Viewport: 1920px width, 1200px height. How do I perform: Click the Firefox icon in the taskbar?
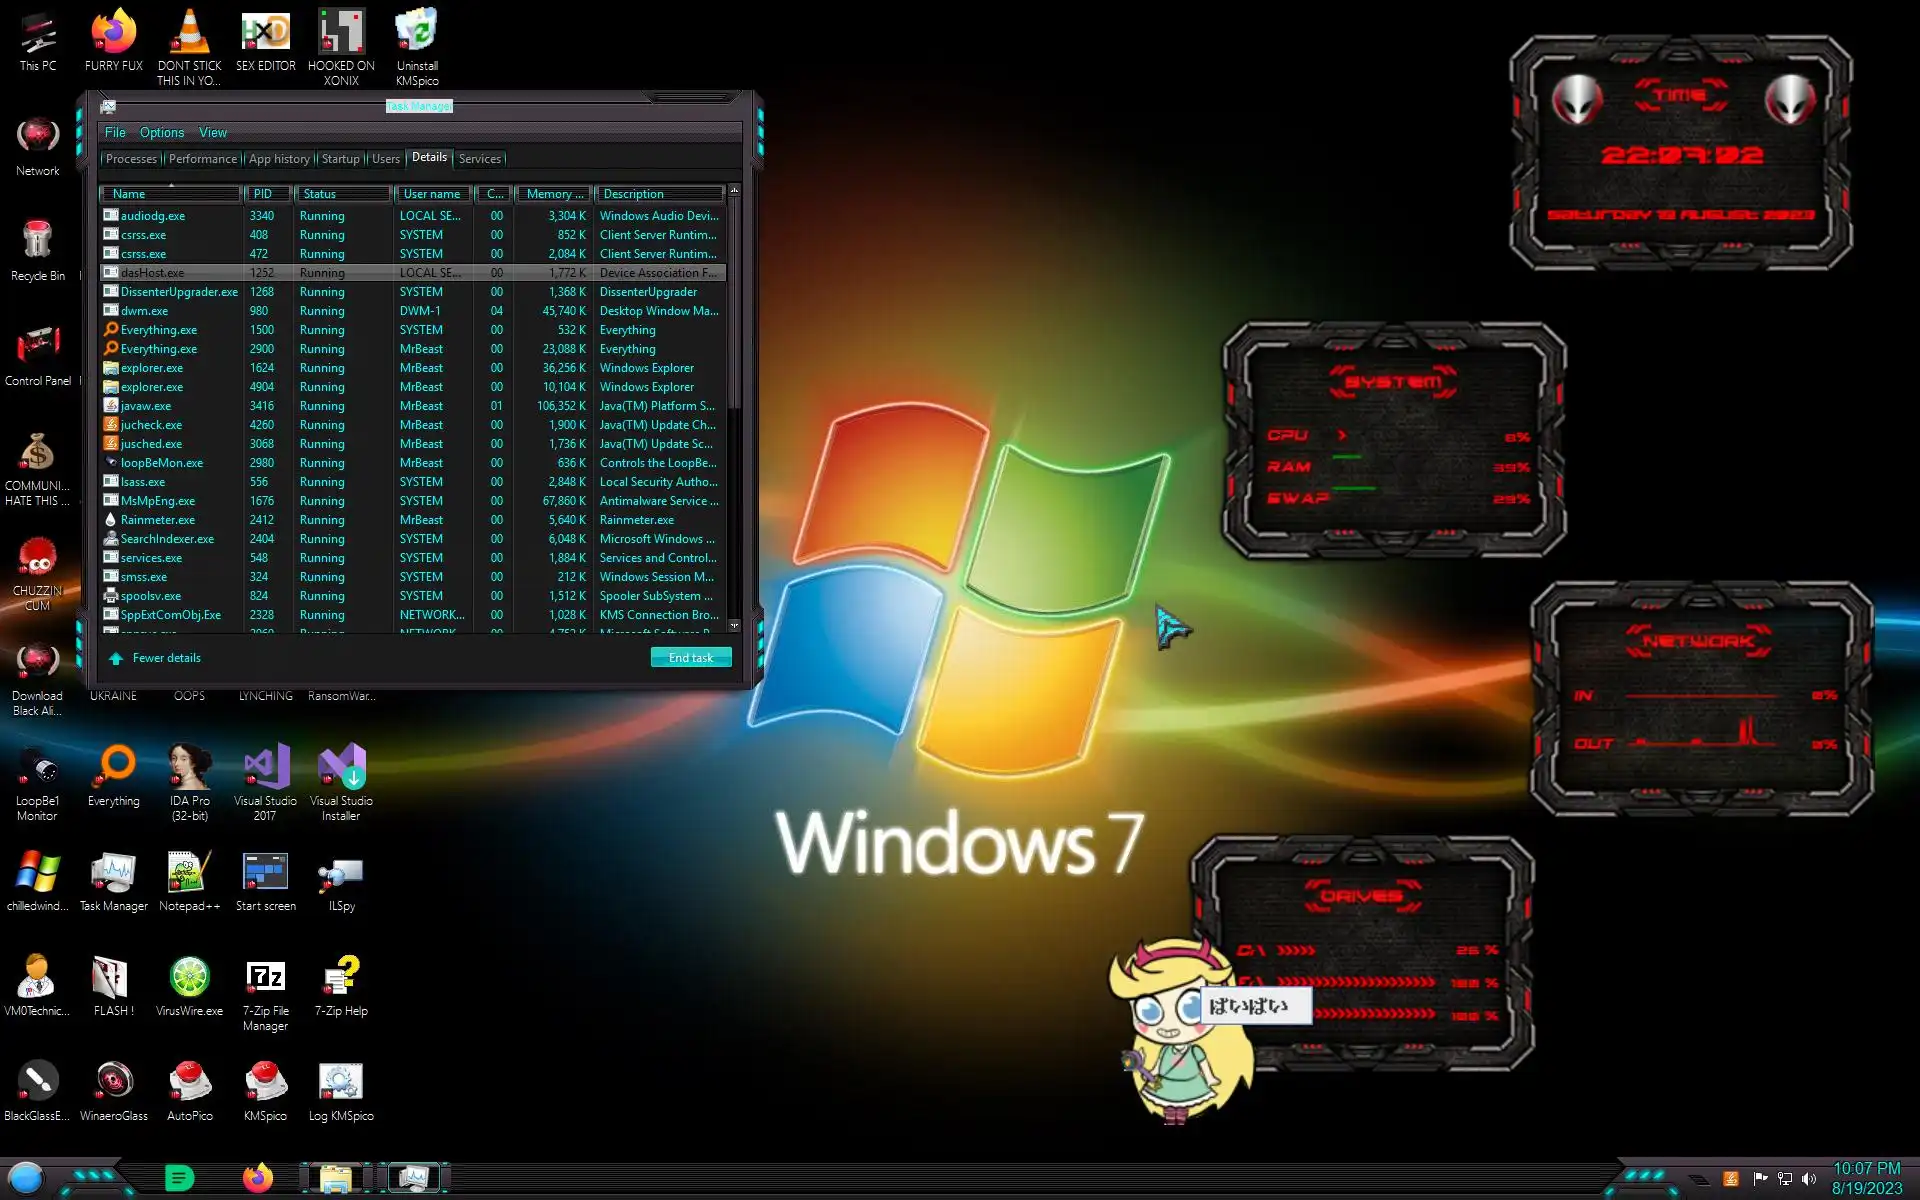258,1178
